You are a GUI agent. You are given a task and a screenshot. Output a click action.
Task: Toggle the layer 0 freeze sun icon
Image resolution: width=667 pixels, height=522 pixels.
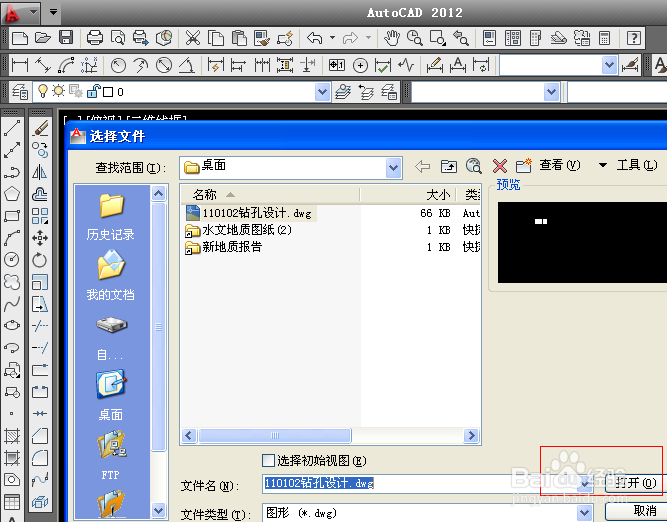point(58,91)
